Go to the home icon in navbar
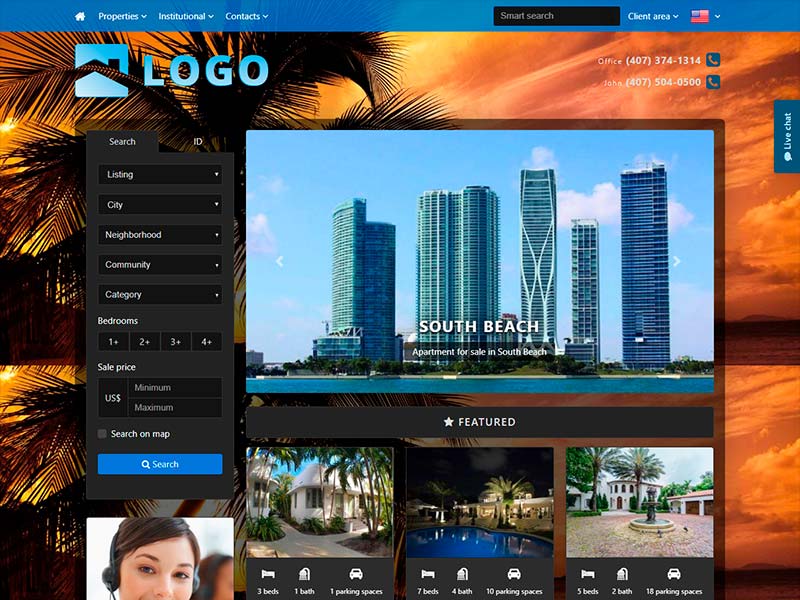This screenshot has height=600, width=800. click(x=80, y=16)
